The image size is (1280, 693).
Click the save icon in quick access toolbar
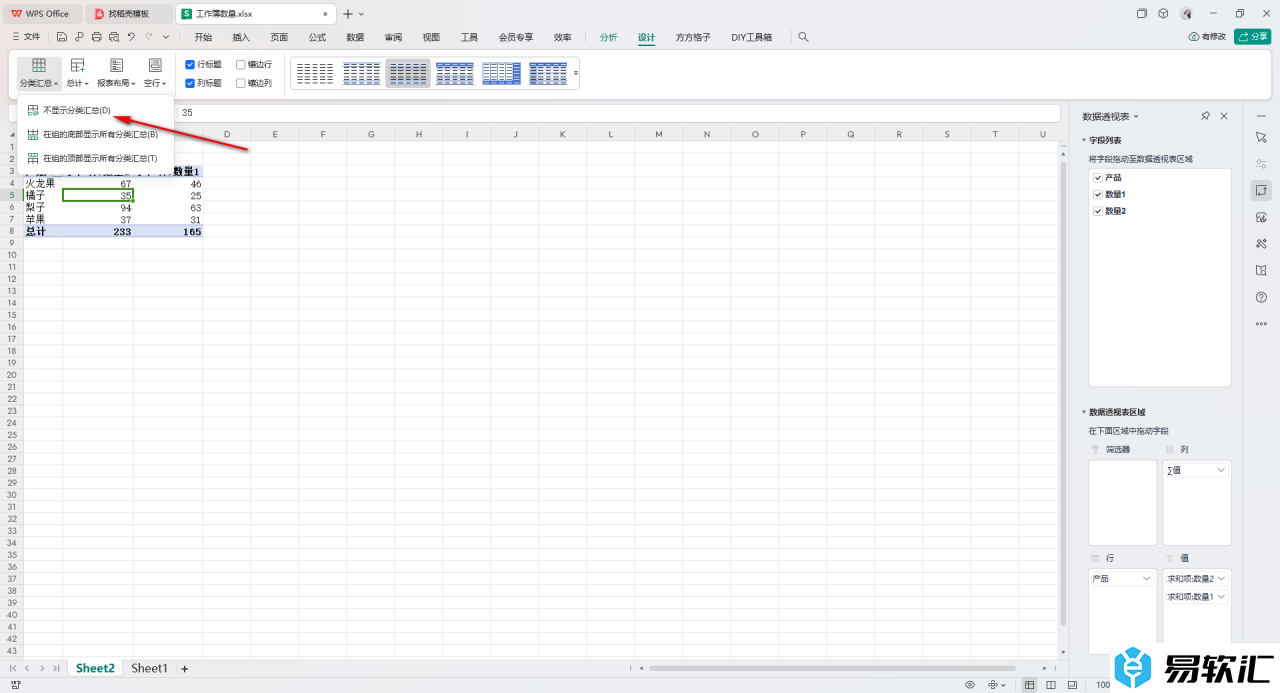click(62, 37)
